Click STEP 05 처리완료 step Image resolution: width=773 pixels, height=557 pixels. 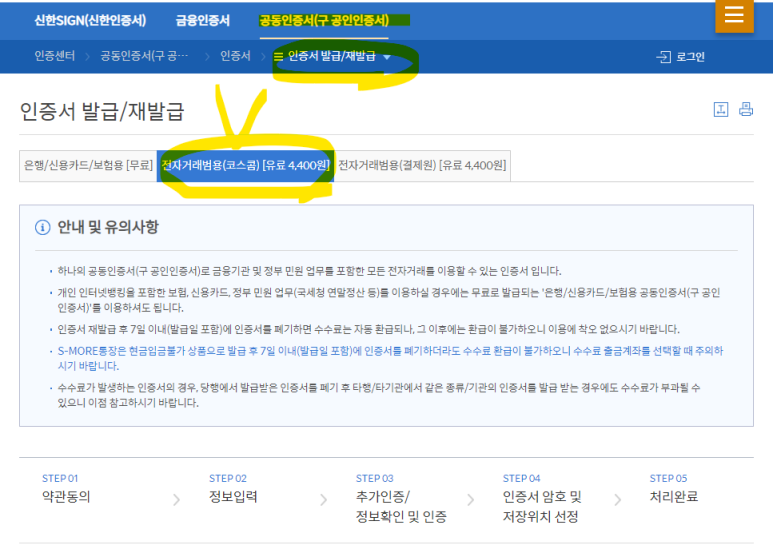pyautogui.click(x=673, y=488)
